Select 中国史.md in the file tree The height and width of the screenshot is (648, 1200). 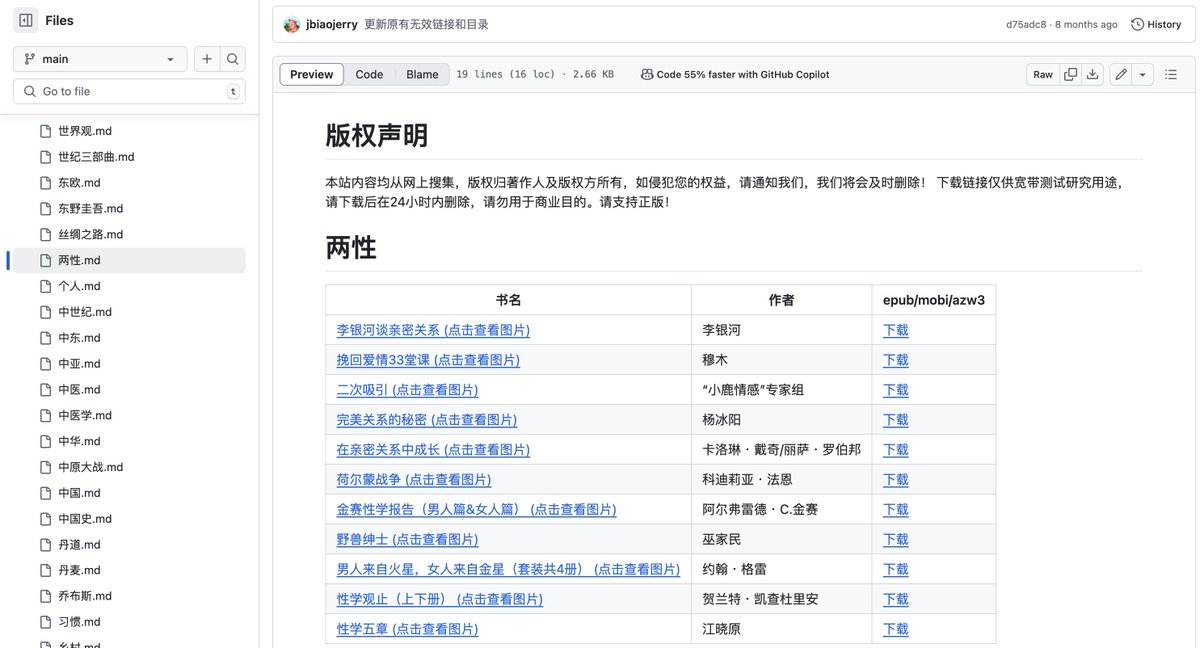pos(87,518)
